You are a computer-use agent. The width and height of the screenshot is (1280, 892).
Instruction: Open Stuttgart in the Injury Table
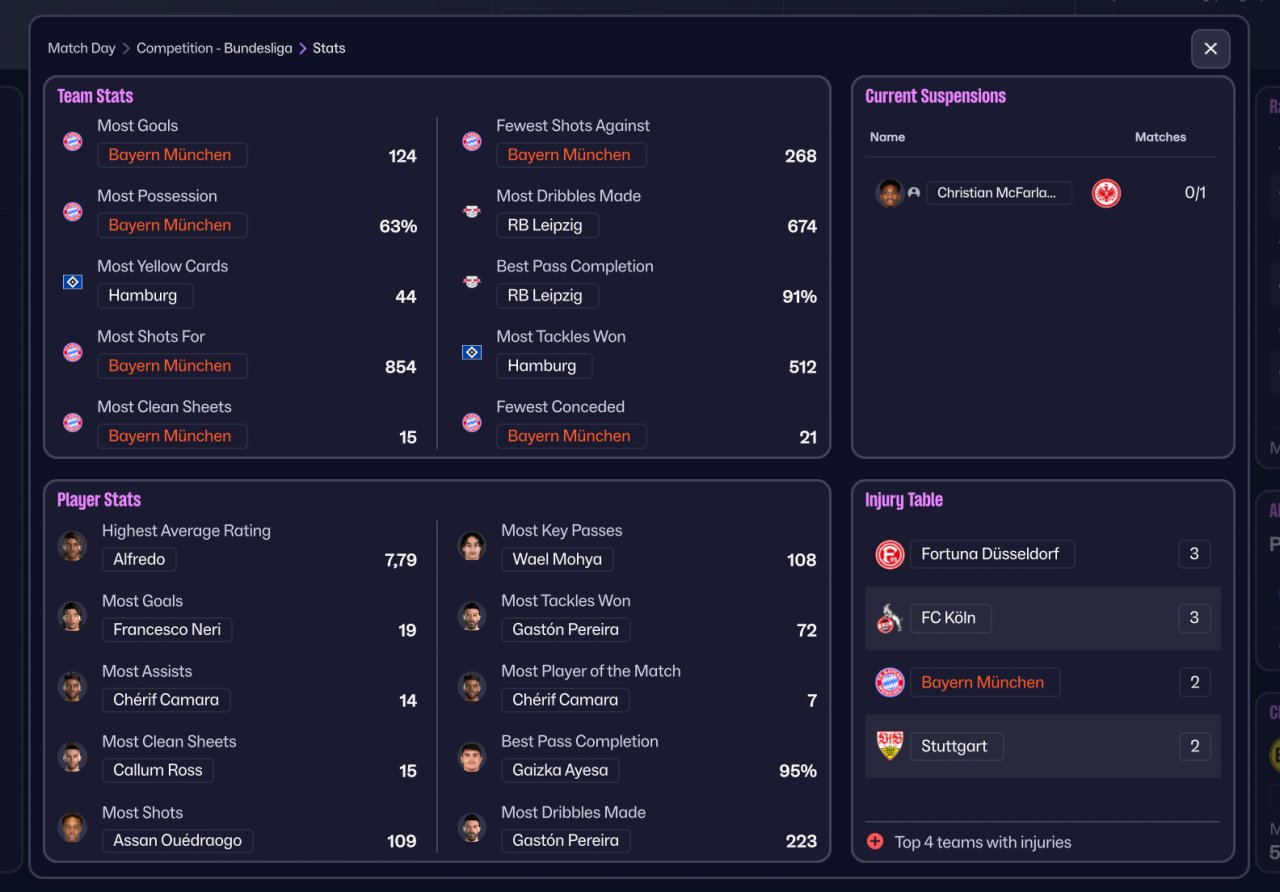click(x=957, y=746)
